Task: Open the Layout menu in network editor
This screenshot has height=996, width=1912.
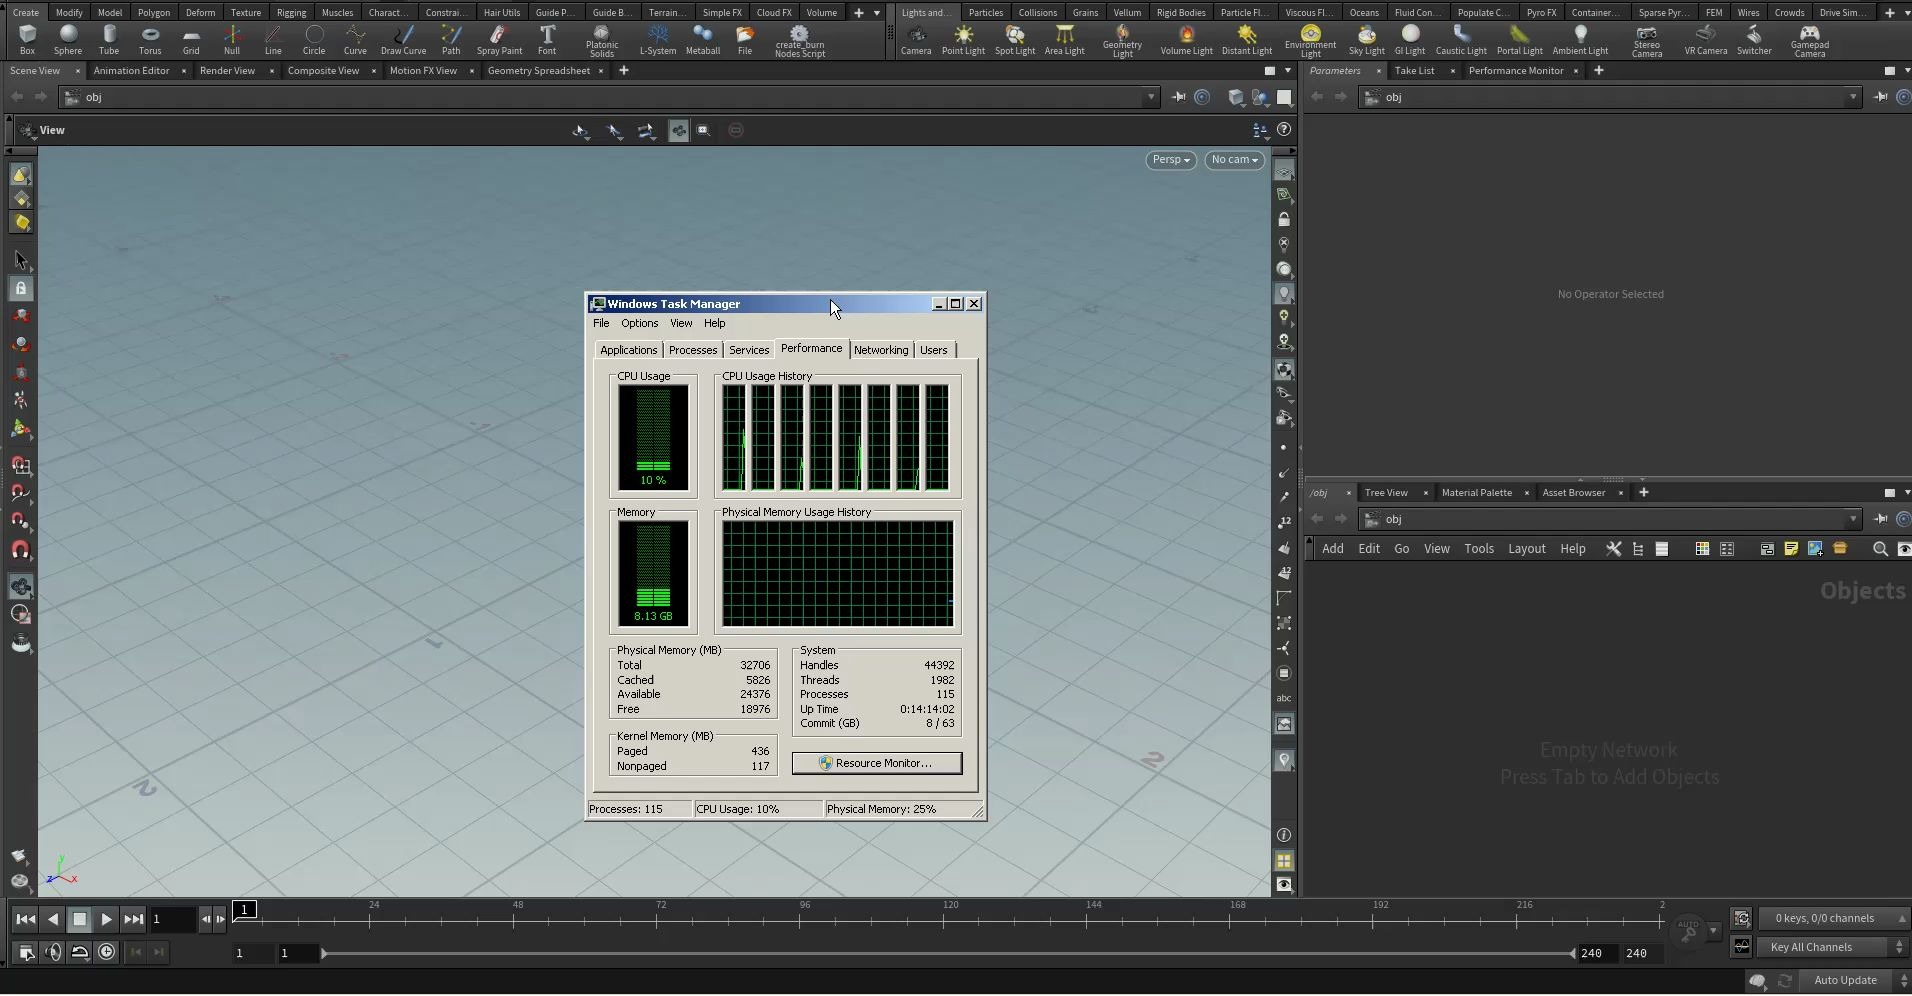Action: pyautogui.click(x=1526, y=549)
